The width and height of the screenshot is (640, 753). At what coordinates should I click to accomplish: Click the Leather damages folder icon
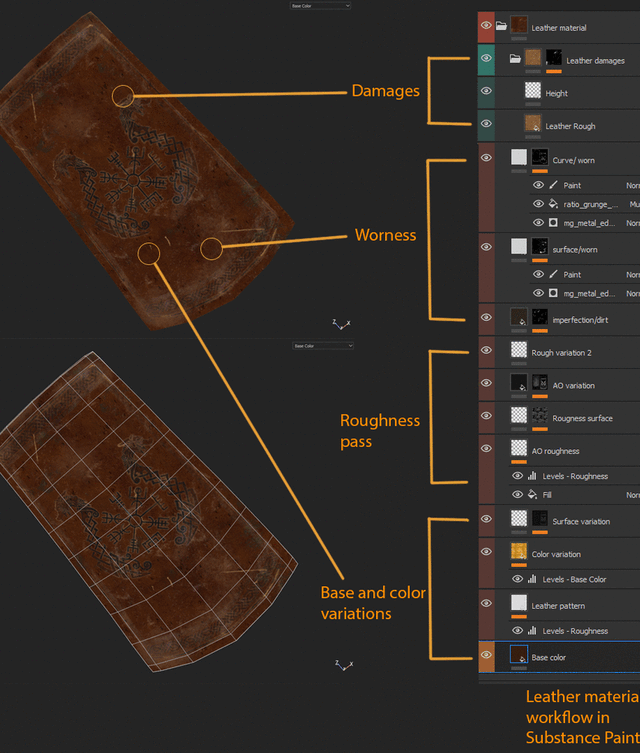point(514,59)
